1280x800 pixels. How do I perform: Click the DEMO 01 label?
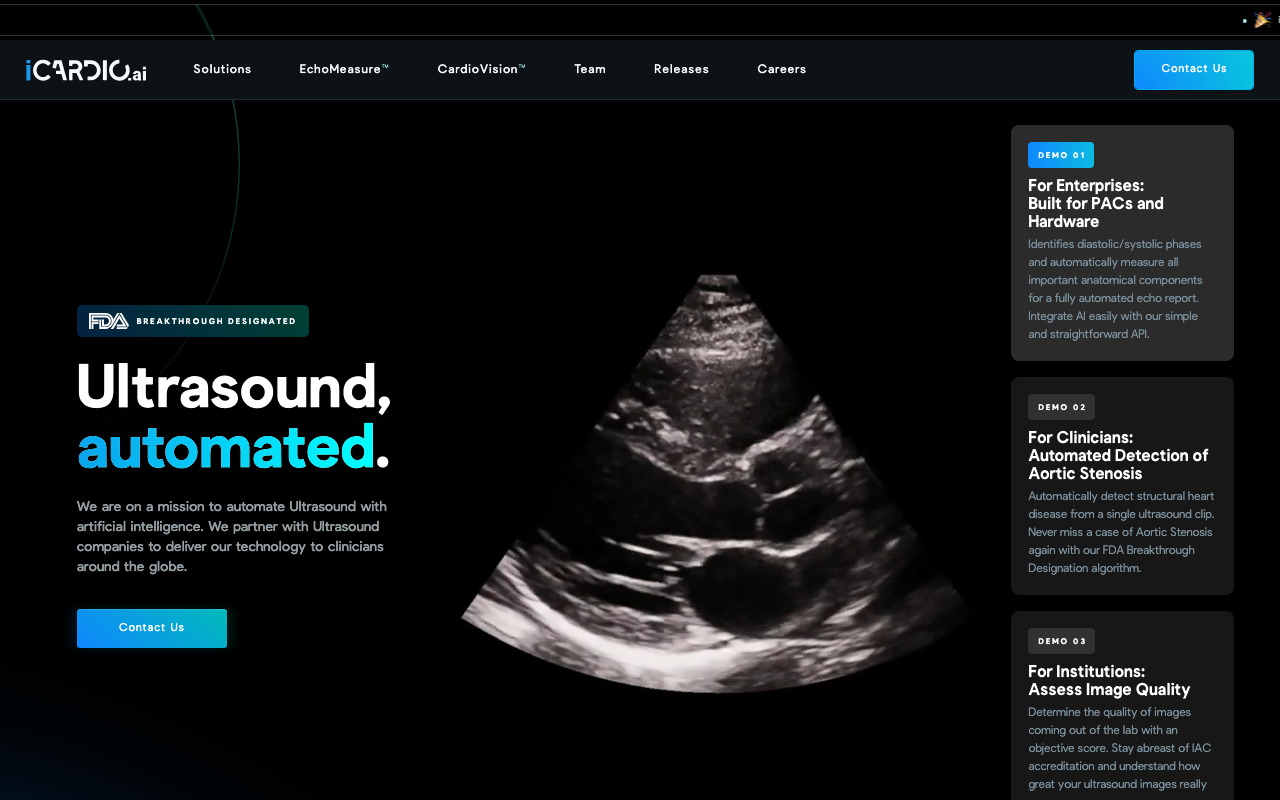point(1061,155)
